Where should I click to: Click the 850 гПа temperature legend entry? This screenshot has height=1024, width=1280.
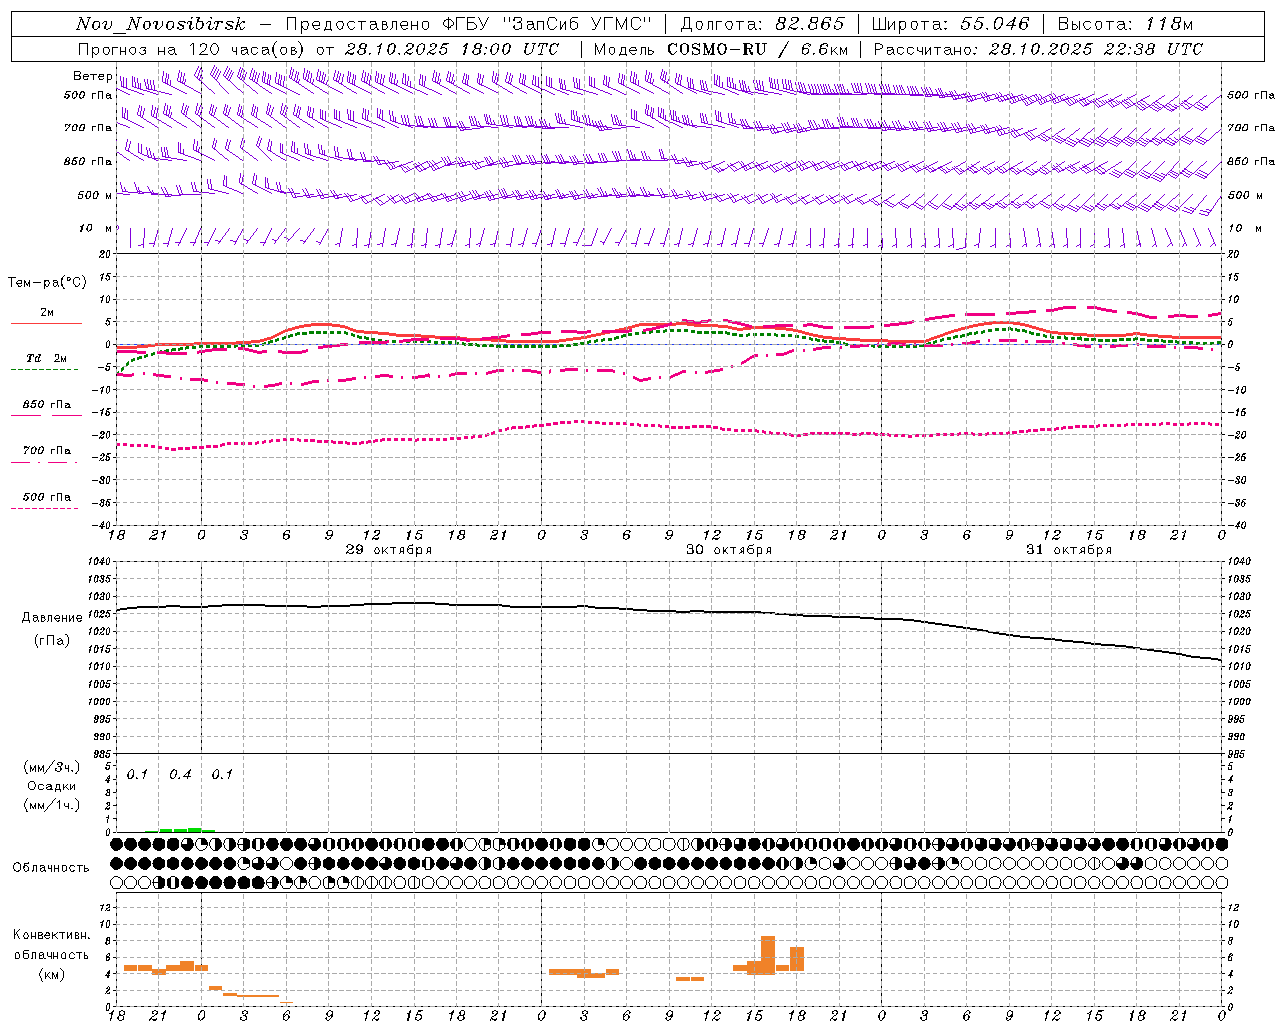coord(46,405)
